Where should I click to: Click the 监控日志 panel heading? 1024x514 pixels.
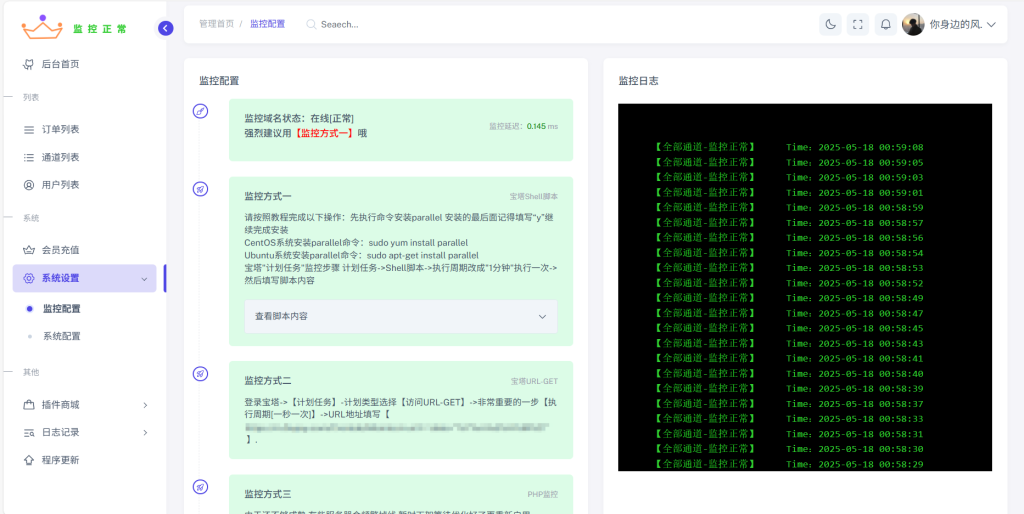click(x=638, y=81)
